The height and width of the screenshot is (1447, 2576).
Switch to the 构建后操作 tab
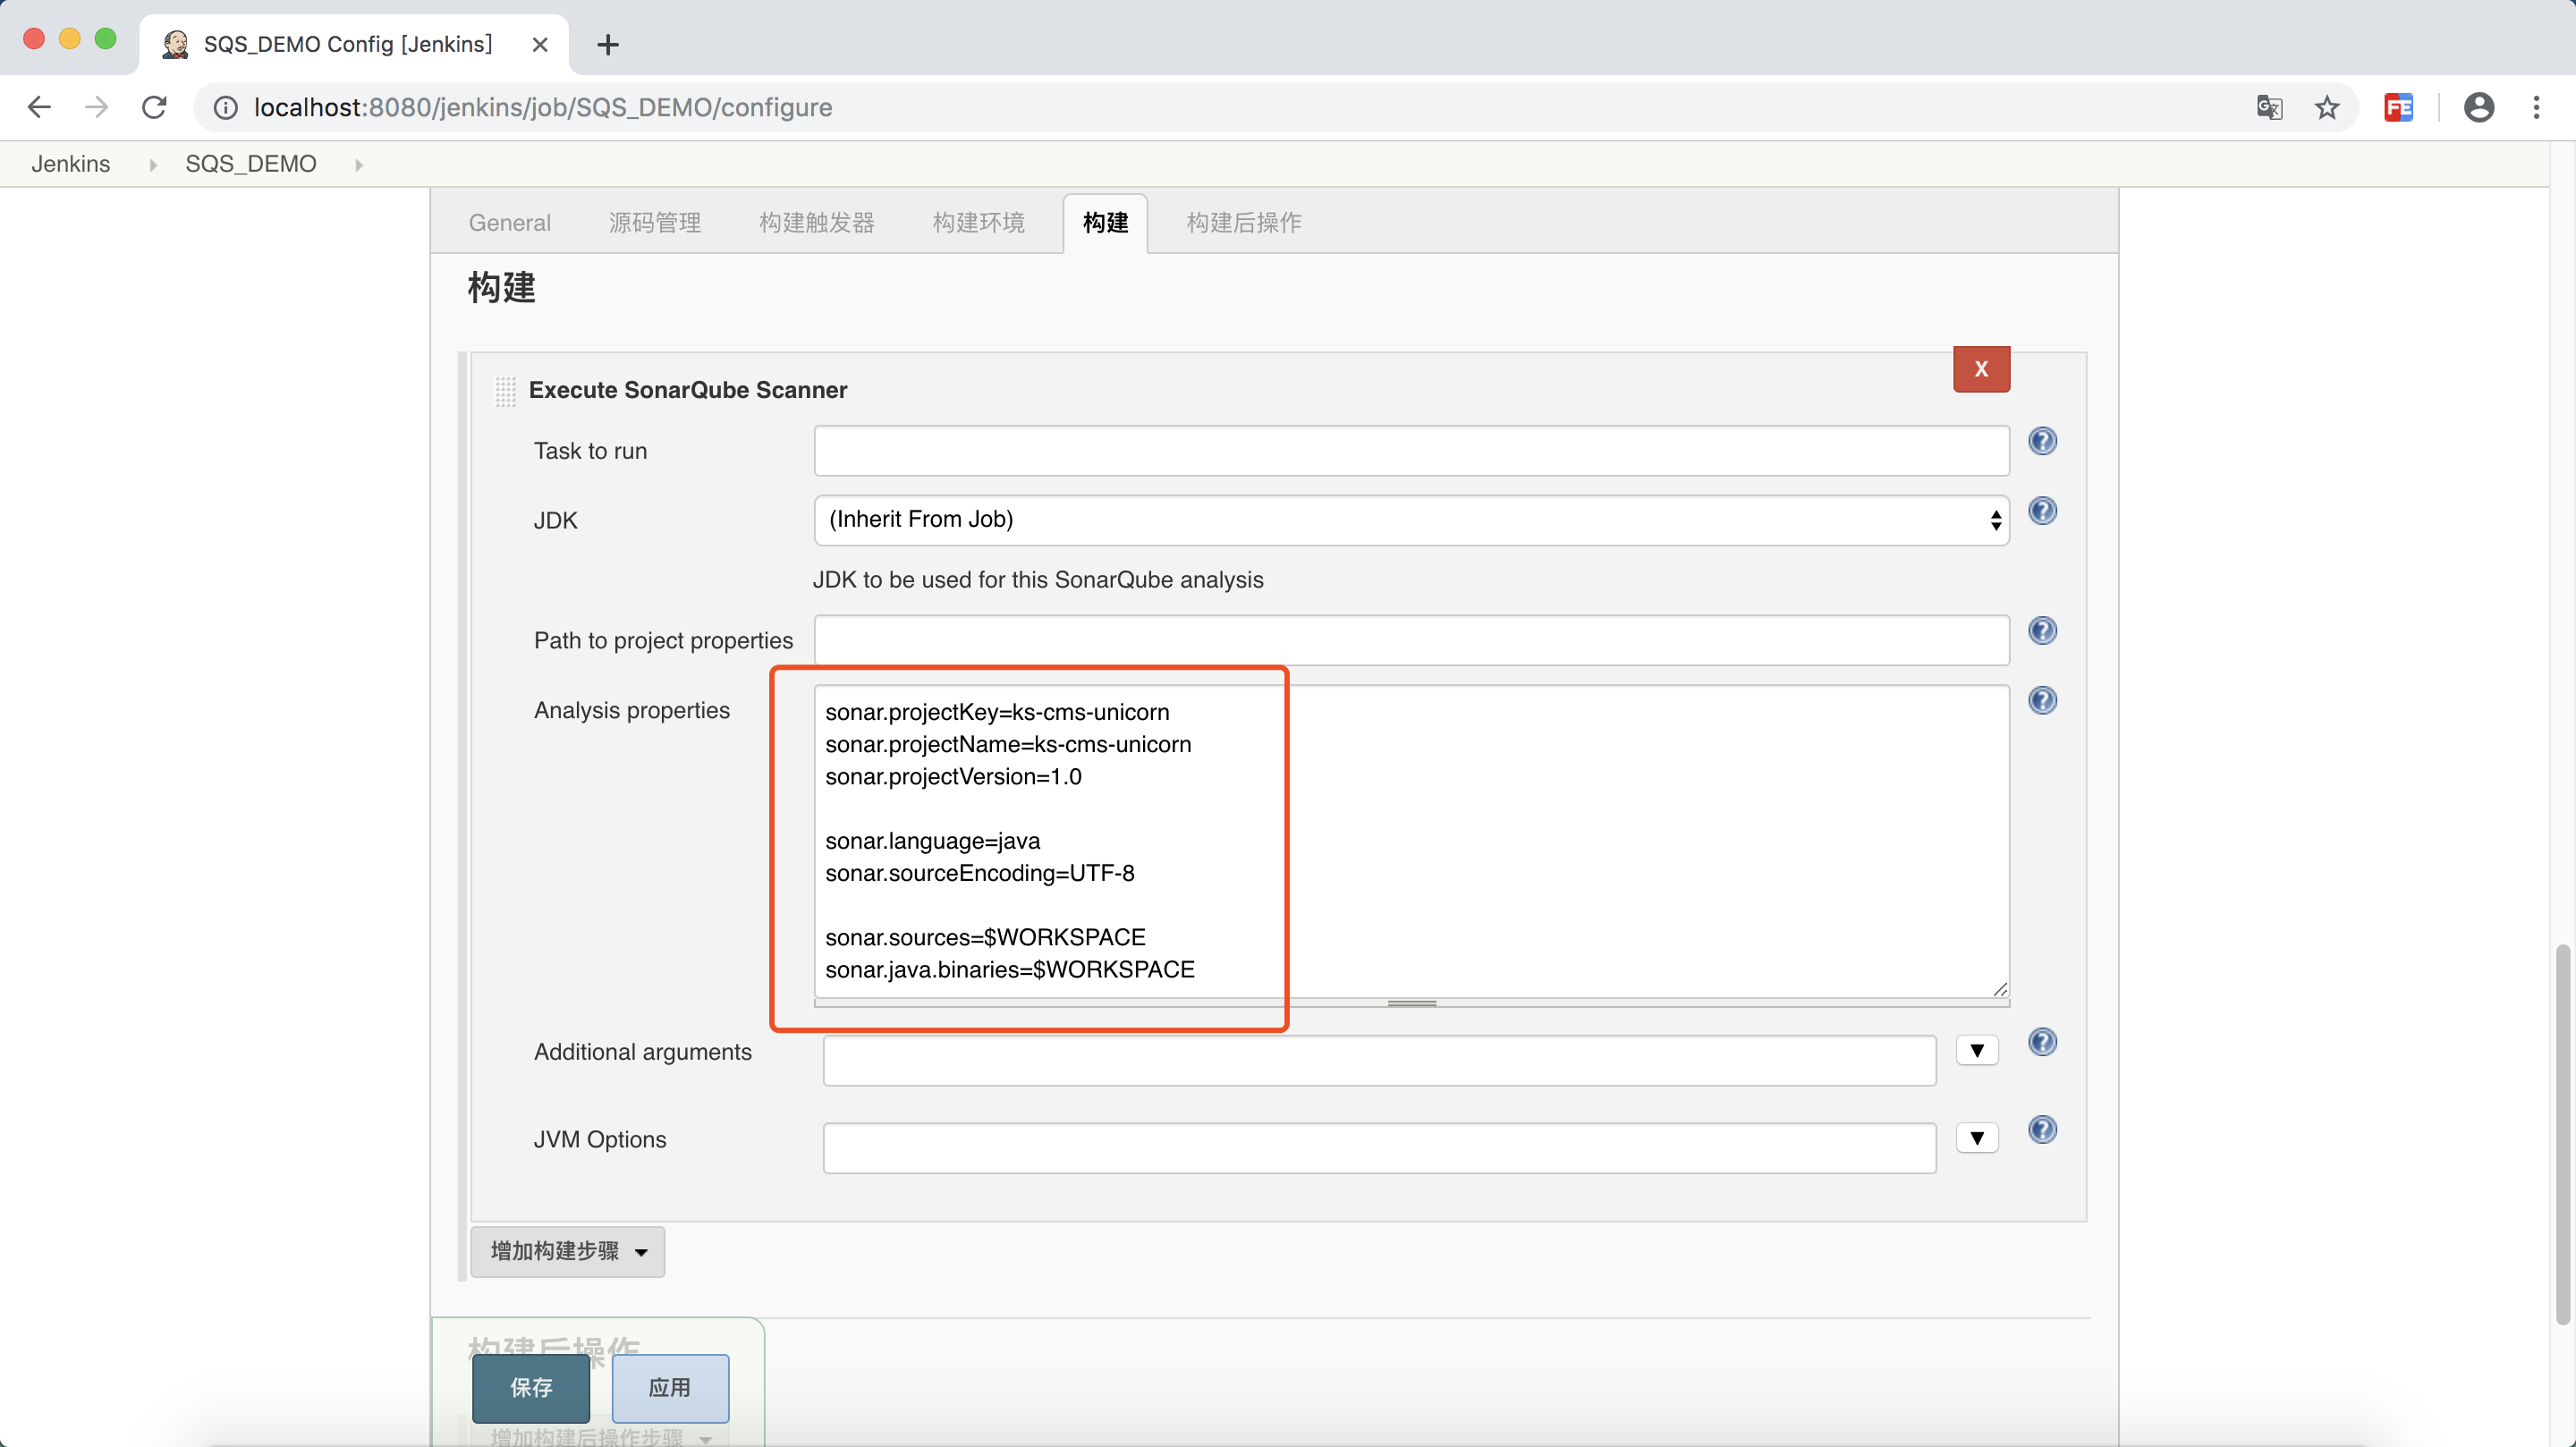[x=1243, y=222]
